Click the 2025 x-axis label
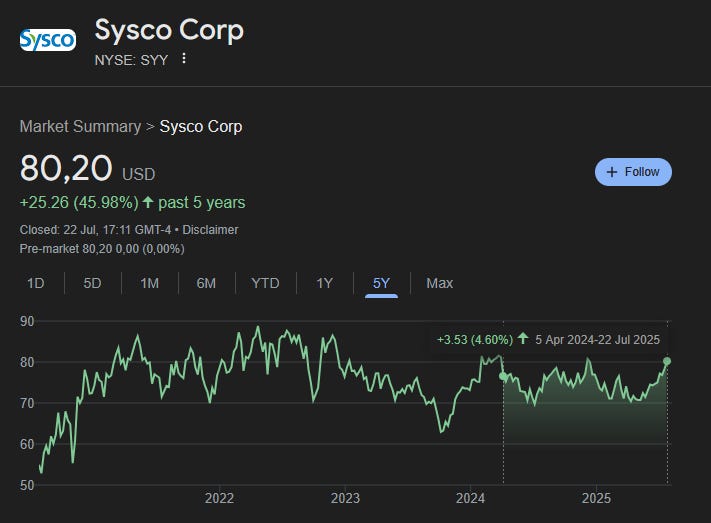The height and width of the screenshot is (523, 711). 596,498
